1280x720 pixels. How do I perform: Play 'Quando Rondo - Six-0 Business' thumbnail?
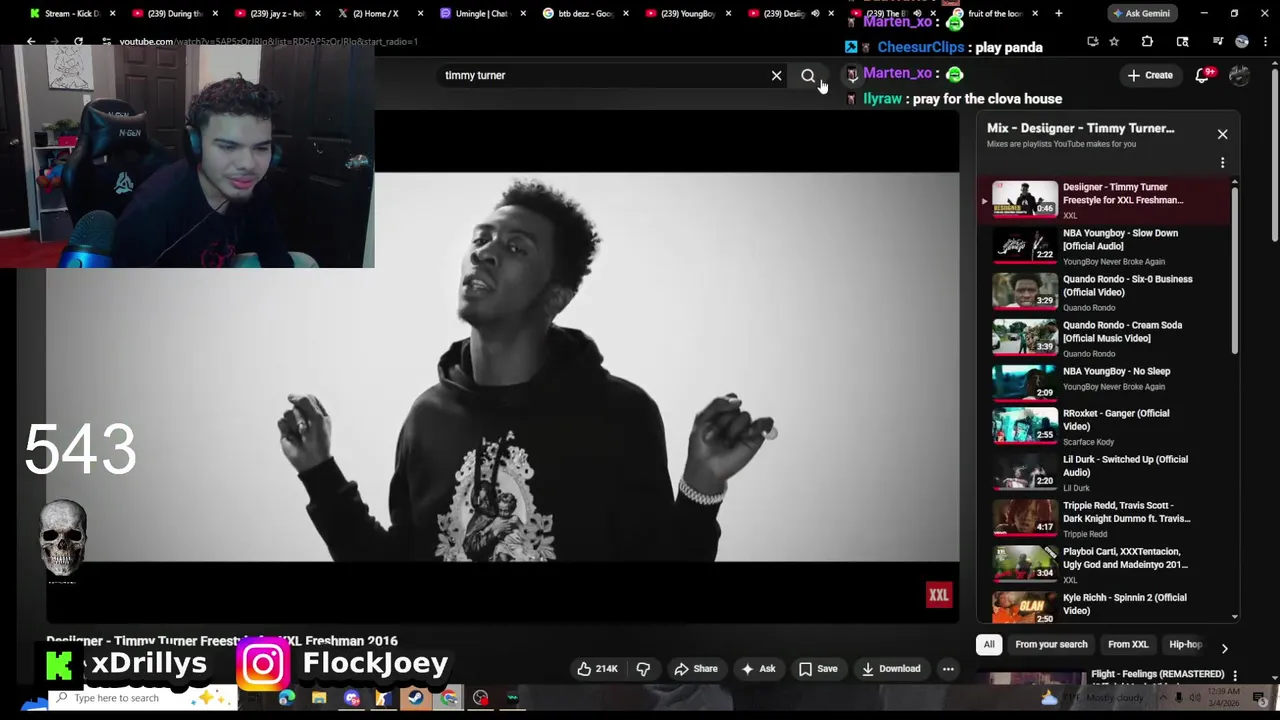click(1025, 291)
